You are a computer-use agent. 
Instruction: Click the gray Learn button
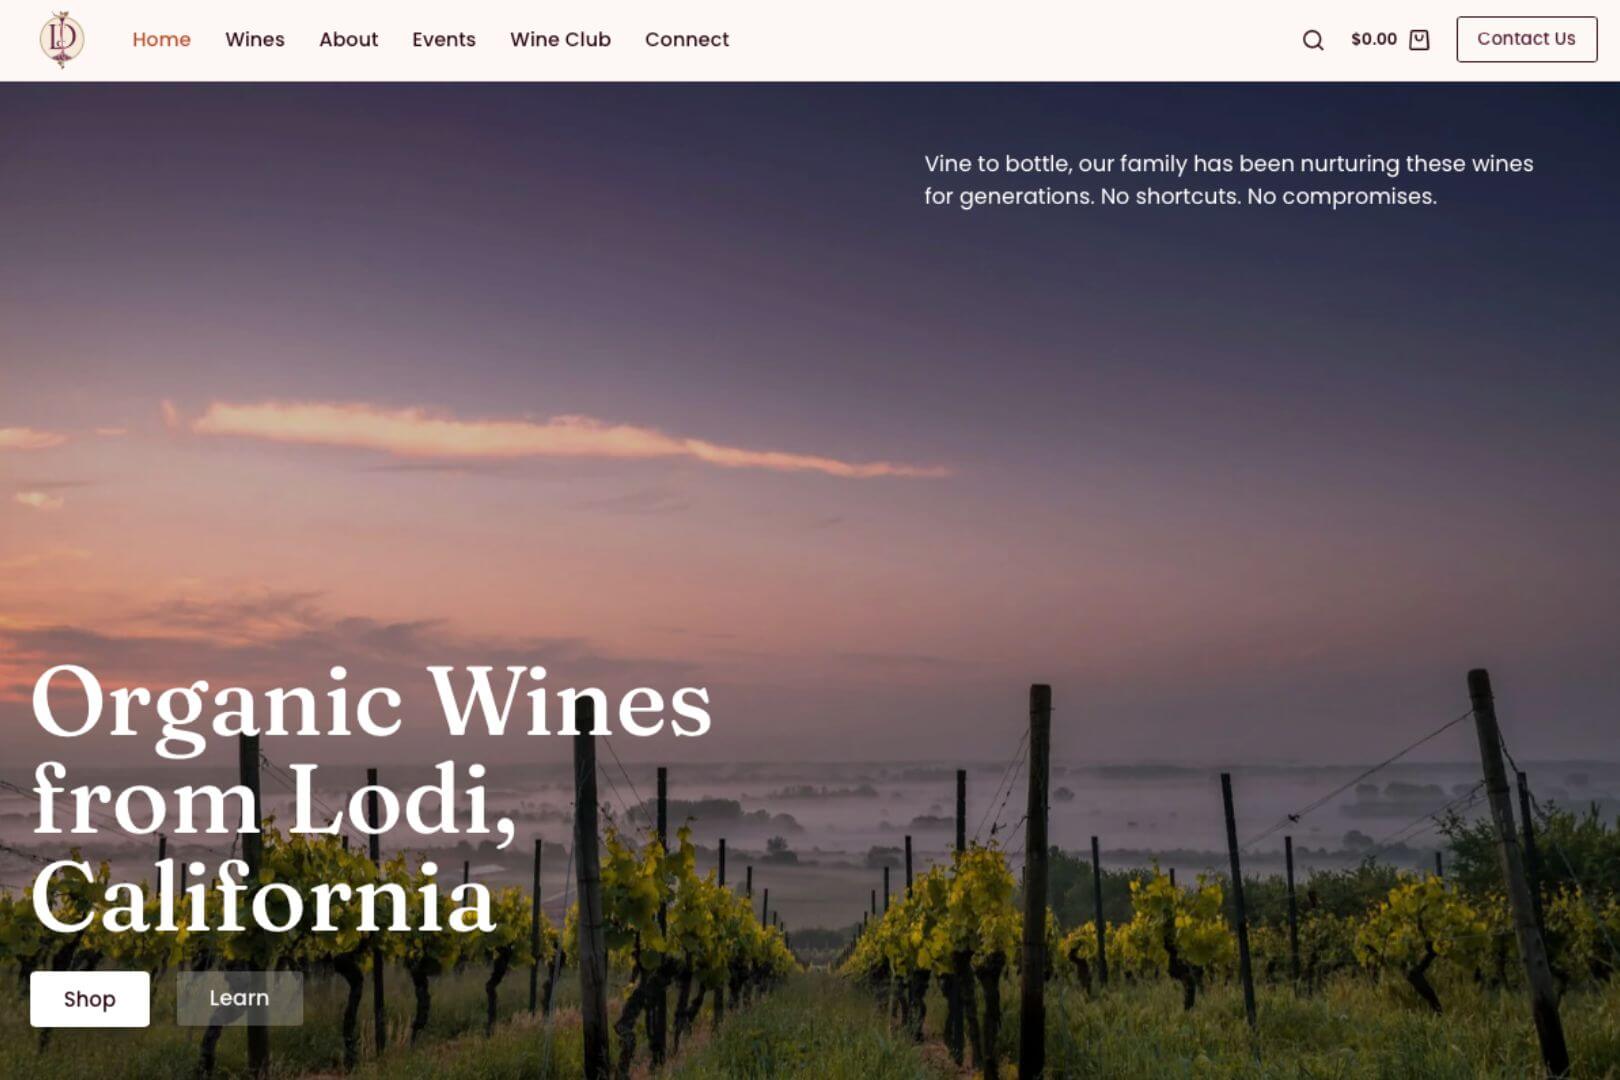point(239,998)
